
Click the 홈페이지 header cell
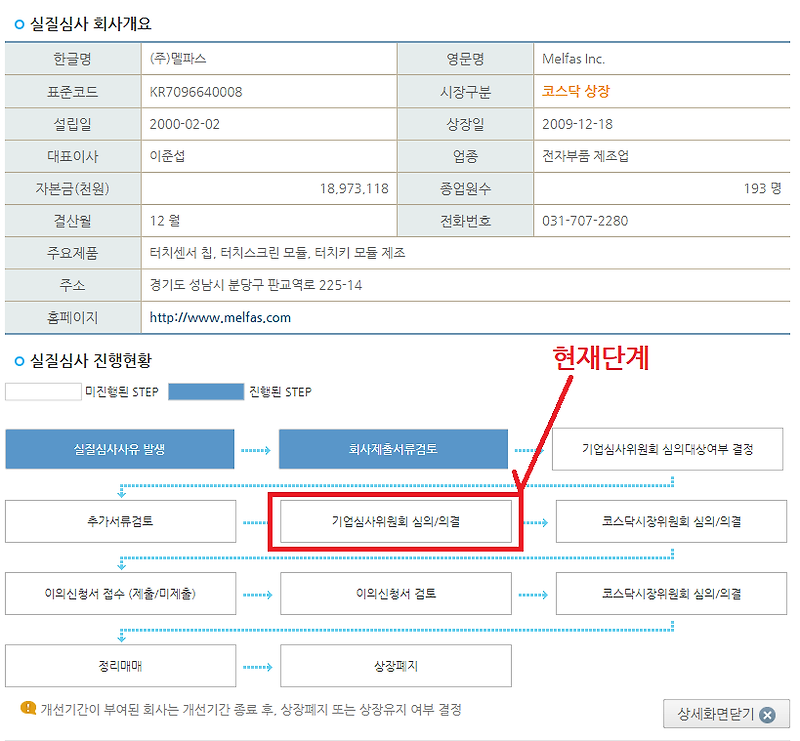pyautogui.click(x=73, y=317)
